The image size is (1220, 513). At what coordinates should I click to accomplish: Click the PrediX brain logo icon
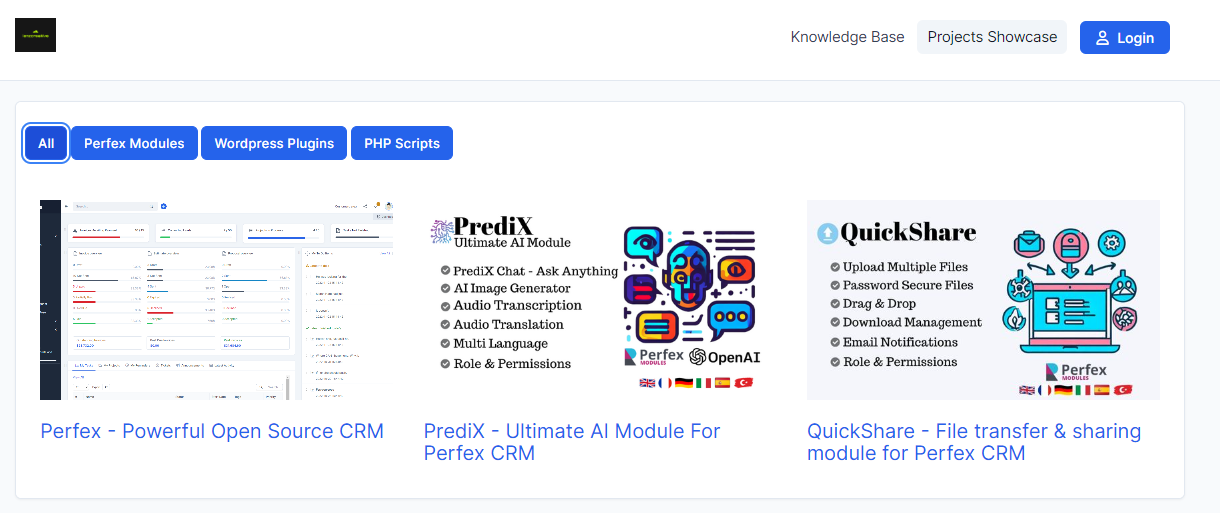pyautogui.click(x=441, y=233)
